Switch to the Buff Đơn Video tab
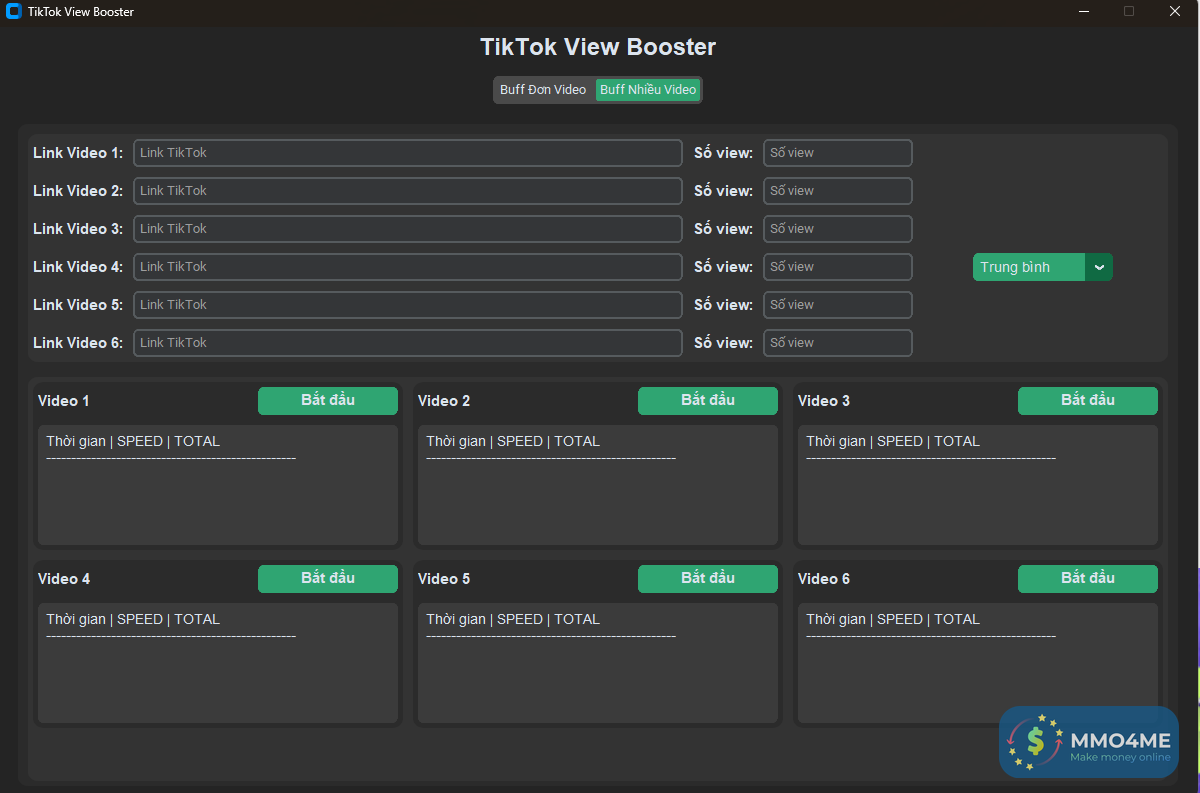1200x793 pixels. tap(543, 90)
